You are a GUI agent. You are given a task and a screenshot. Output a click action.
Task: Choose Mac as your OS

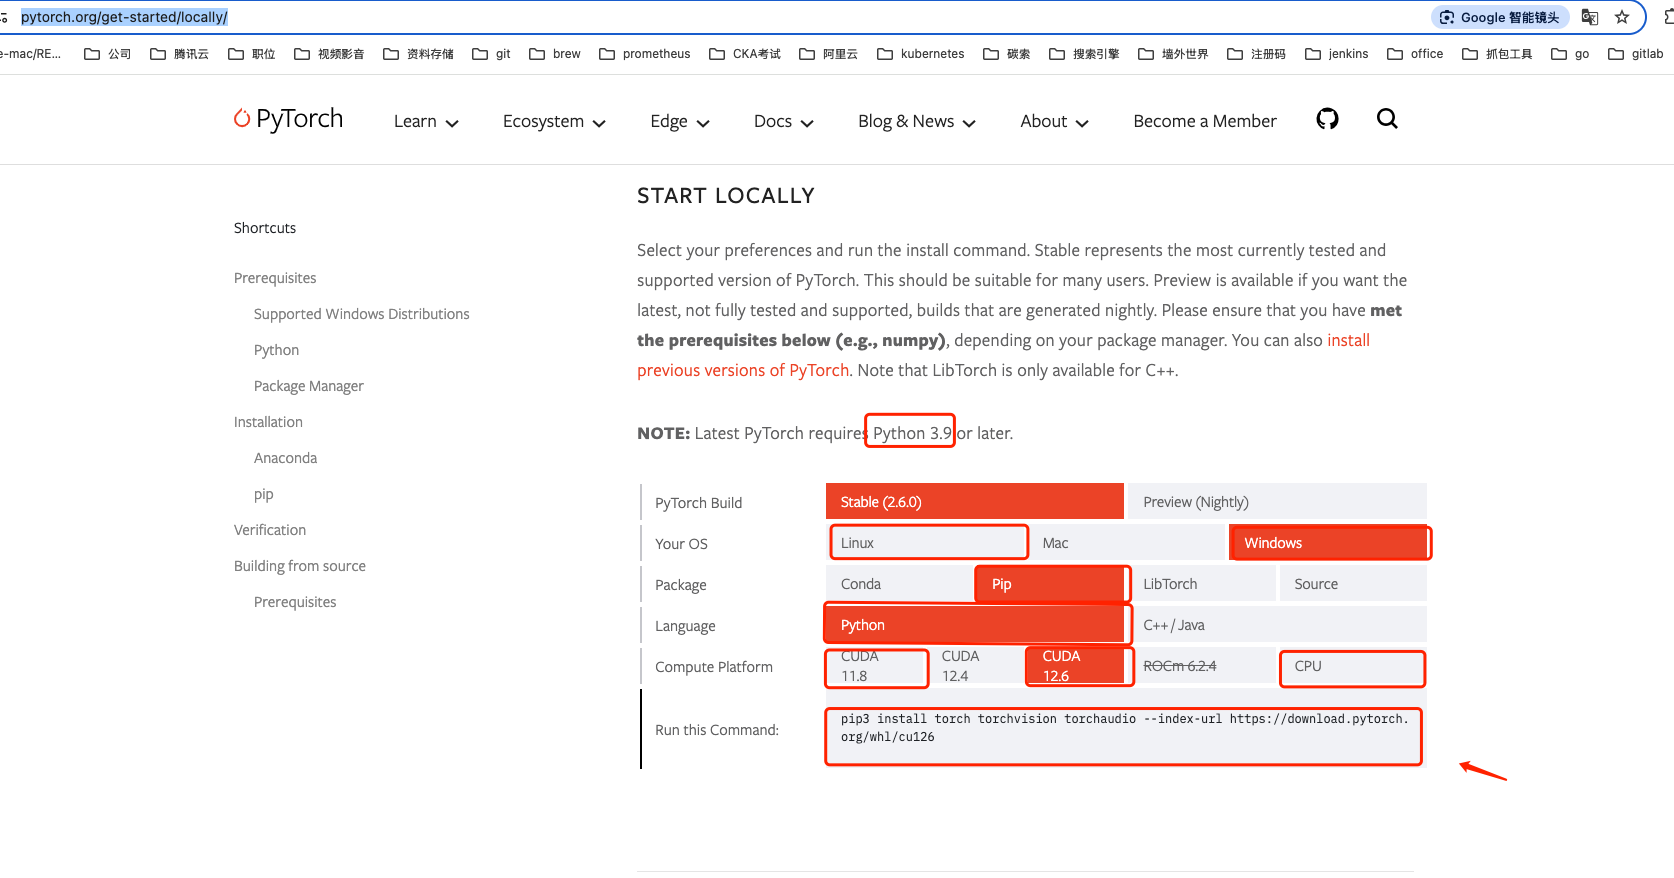point(1126,542)
